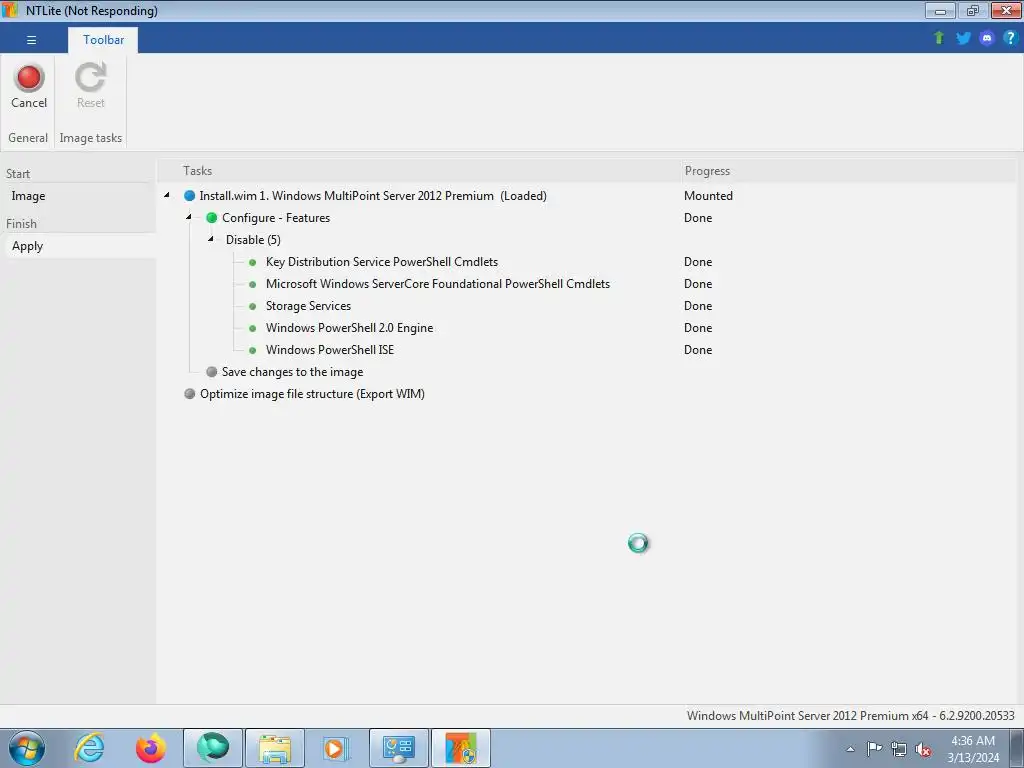Open the Apply page in sidebar
1024x768 pixels.
[27, 246]
